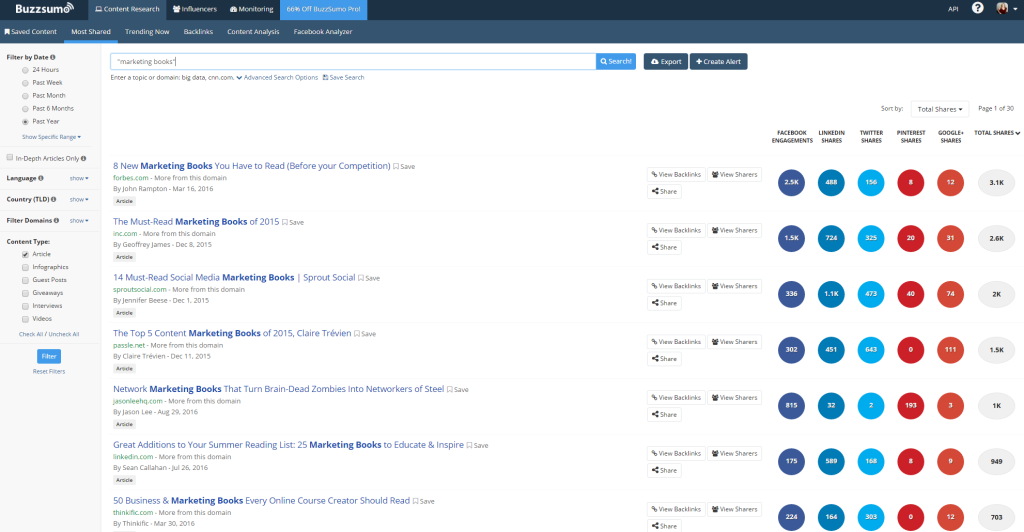Click the marketing books search field
The height and width of the screenshot is (532, 1024).
pos(353,61)
